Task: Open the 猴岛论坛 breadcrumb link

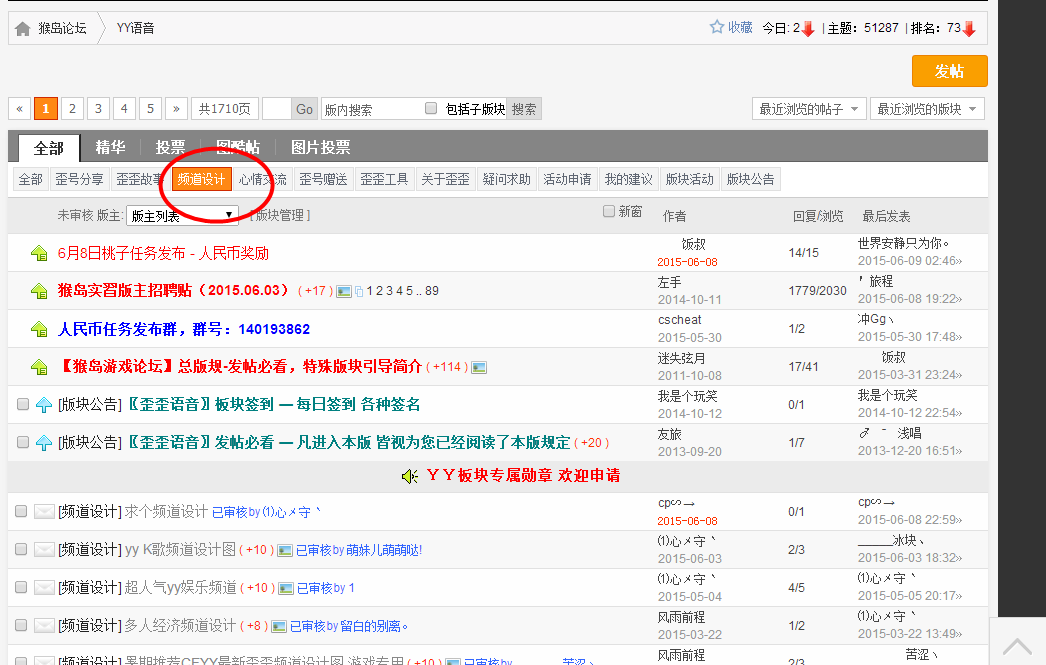Action: 62,28
